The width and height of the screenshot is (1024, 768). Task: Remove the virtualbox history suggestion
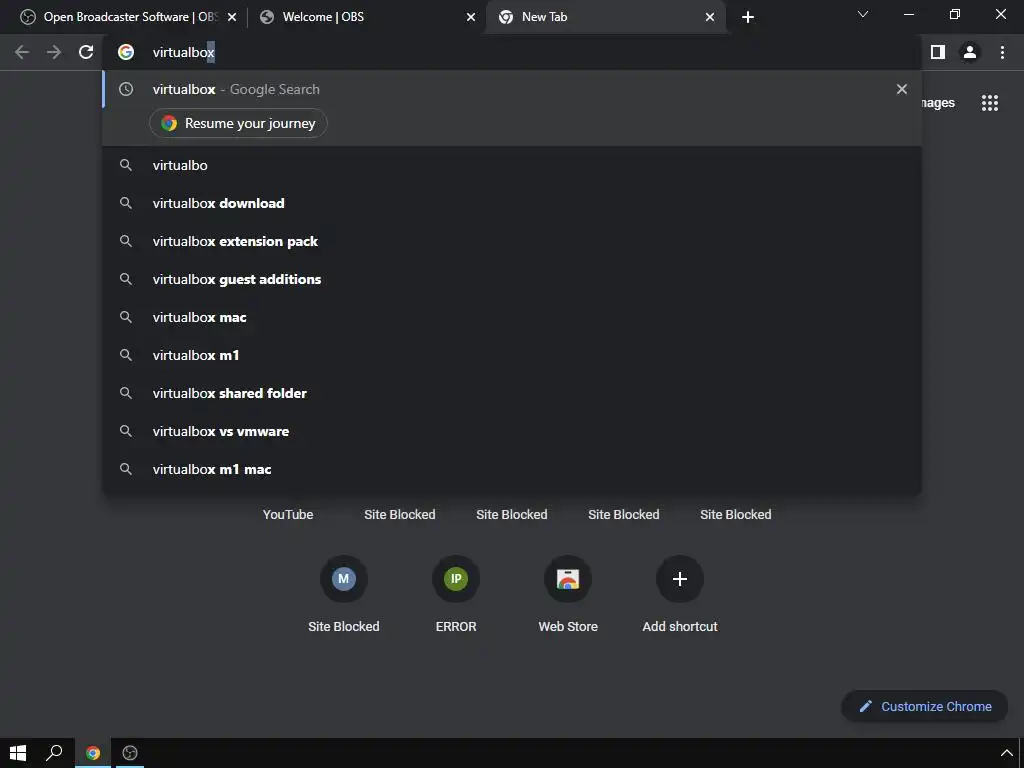(x=901, y=89)
